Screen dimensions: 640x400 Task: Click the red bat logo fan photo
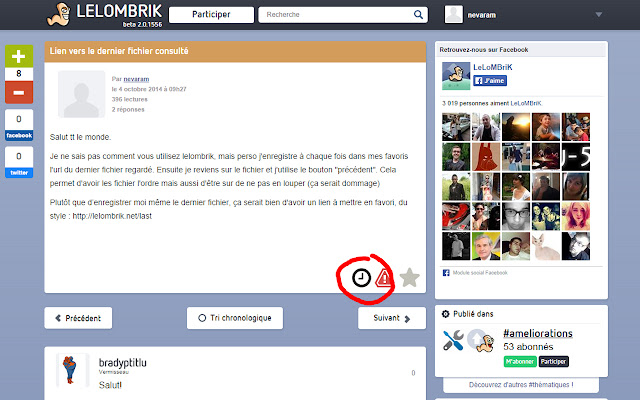click(x=486, y=157)
